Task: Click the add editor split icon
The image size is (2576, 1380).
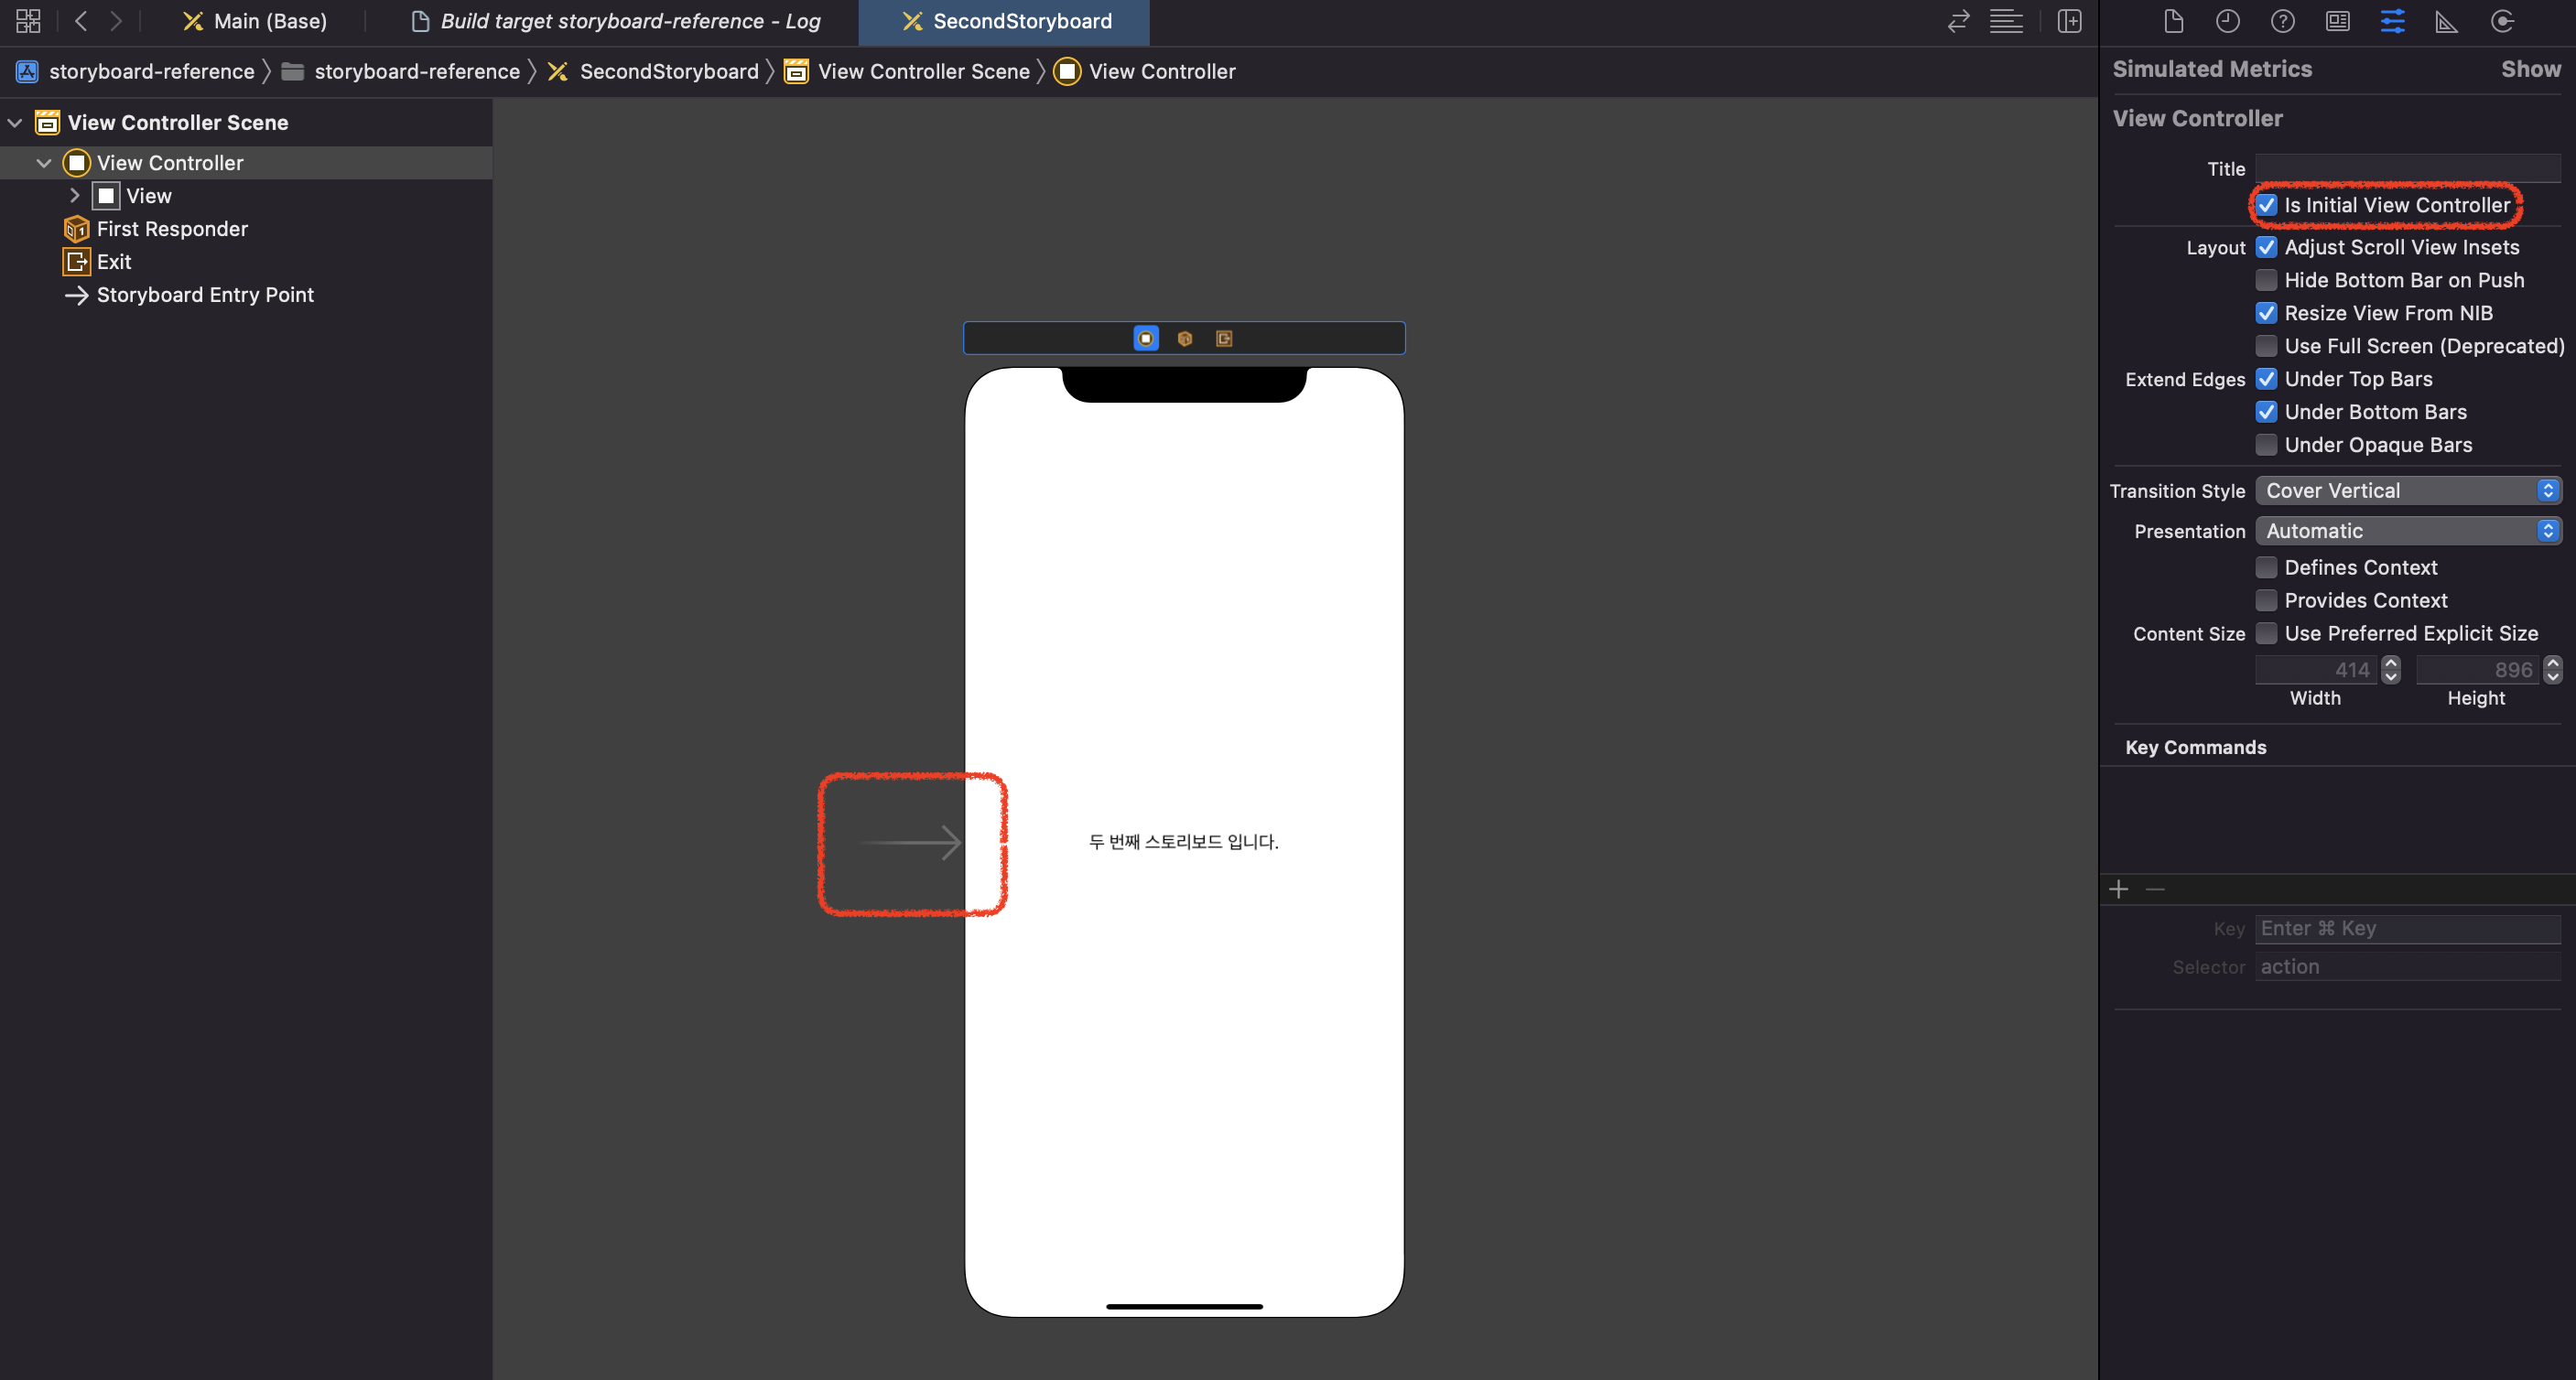Action: [2069, 21]
